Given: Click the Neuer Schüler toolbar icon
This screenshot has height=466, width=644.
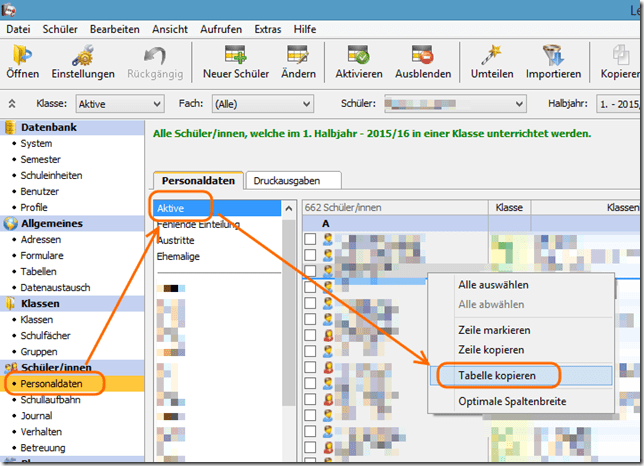Looking at the screenshot, I should click(x=237, y=54).
